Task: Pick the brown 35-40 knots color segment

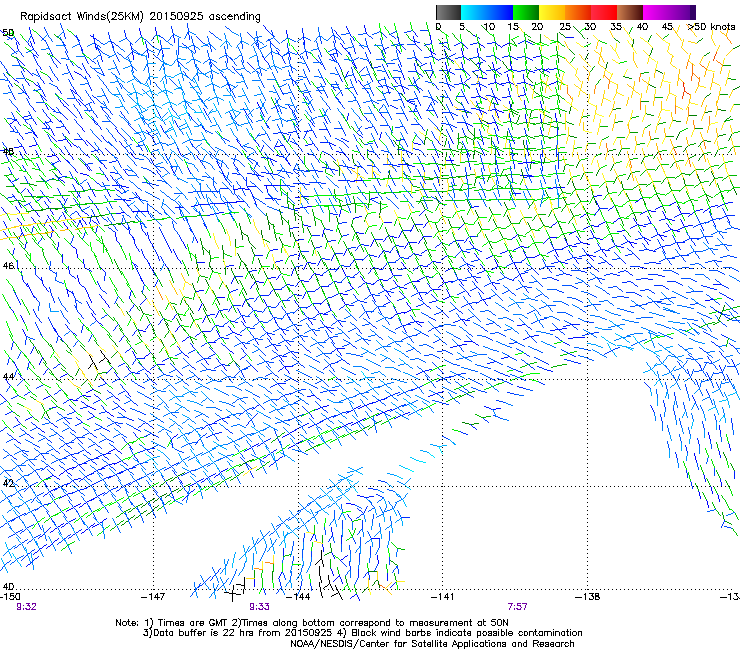Action: [x=630, y=12]
